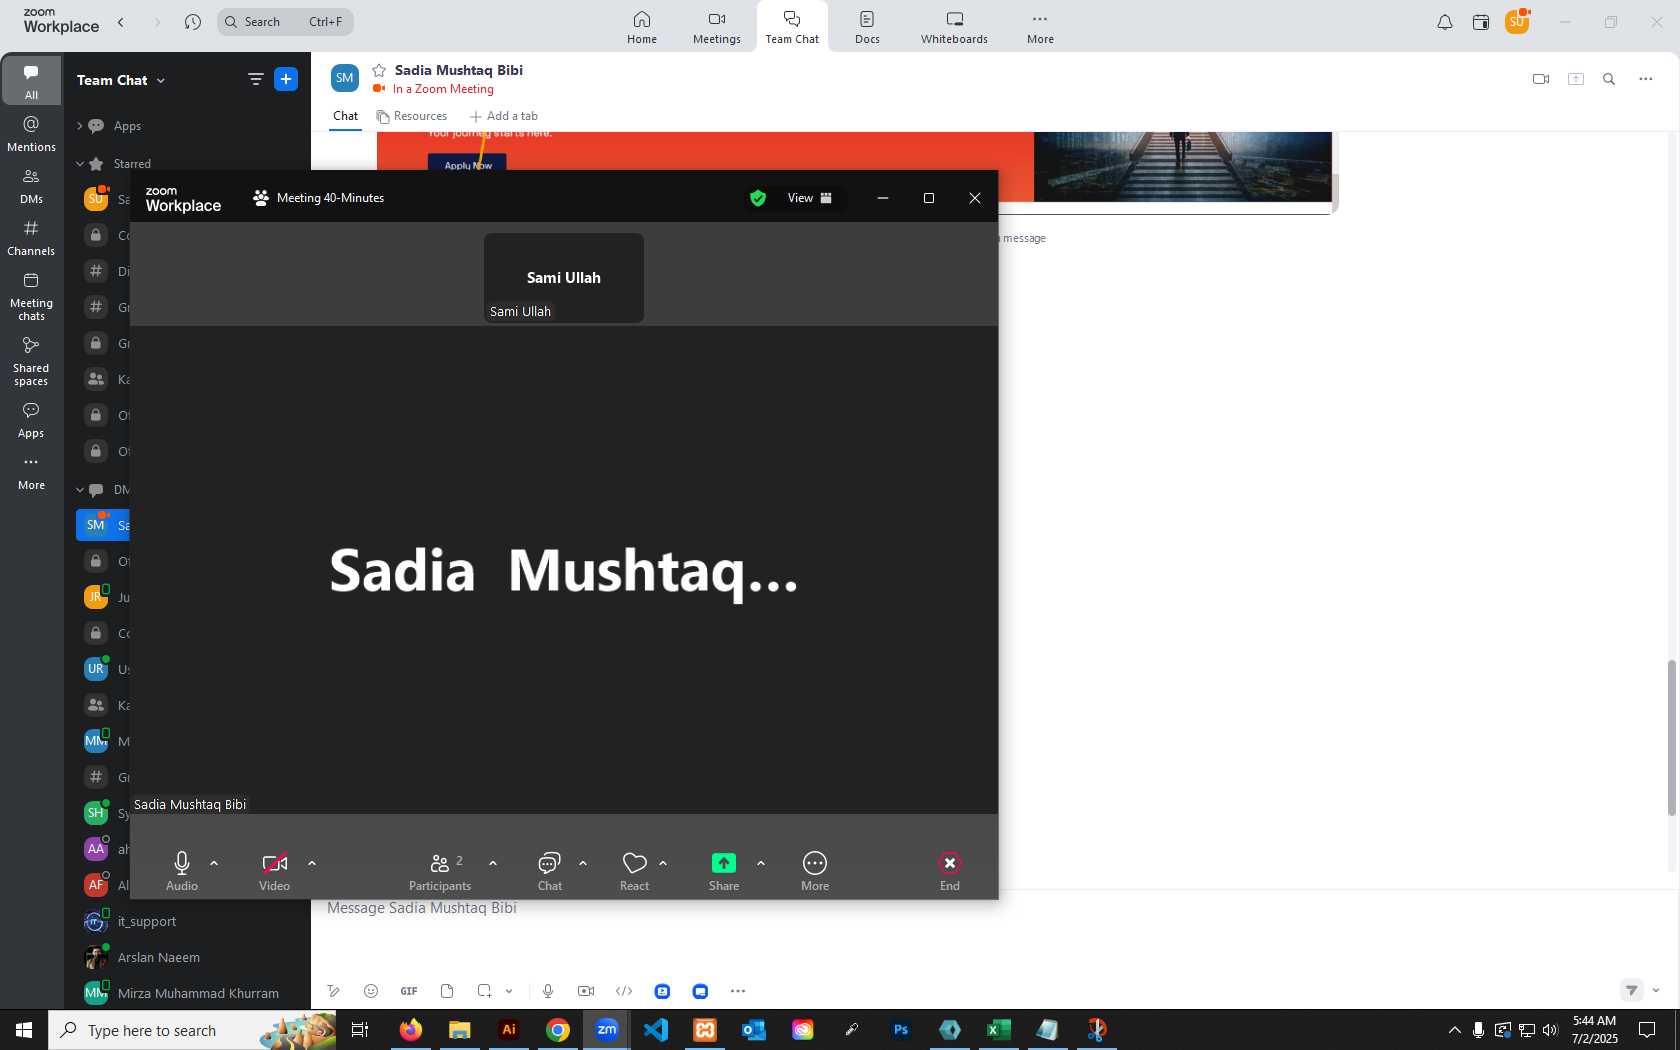Image resolution: width=1680 pixels, height=1050 pixels.
Task: Expand arrow beside Participants button
Action: 493,862
